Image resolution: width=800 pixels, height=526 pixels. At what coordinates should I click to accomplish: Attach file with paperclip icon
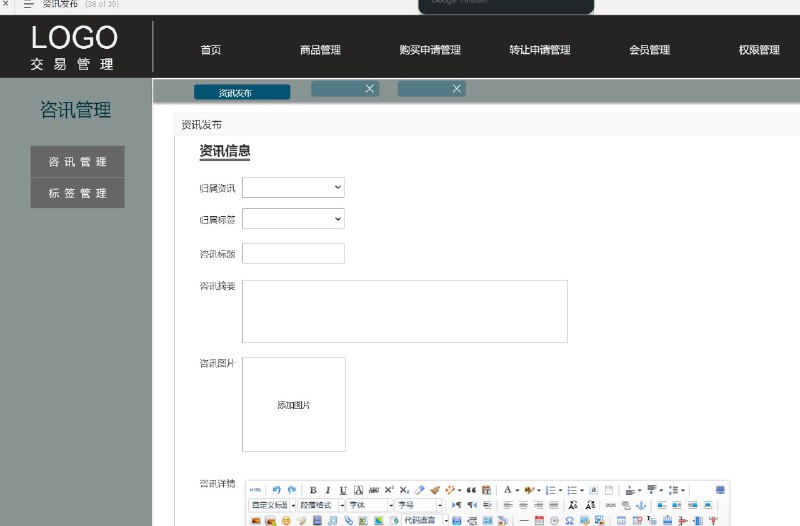click(348, 520)
